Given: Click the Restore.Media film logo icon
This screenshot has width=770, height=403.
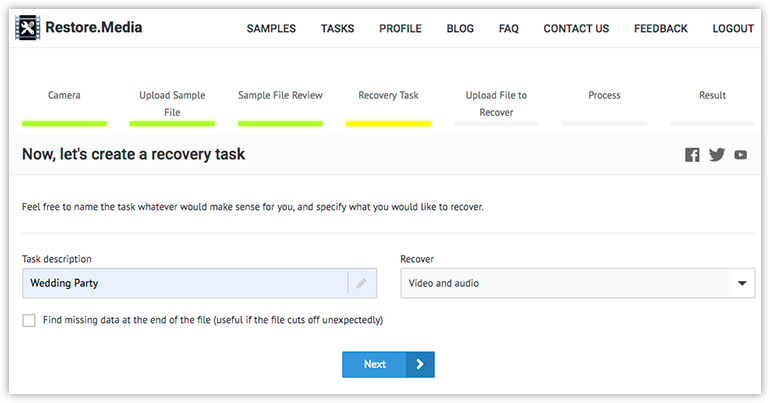Looking at the screenshot, I should [x=28, y=27].
